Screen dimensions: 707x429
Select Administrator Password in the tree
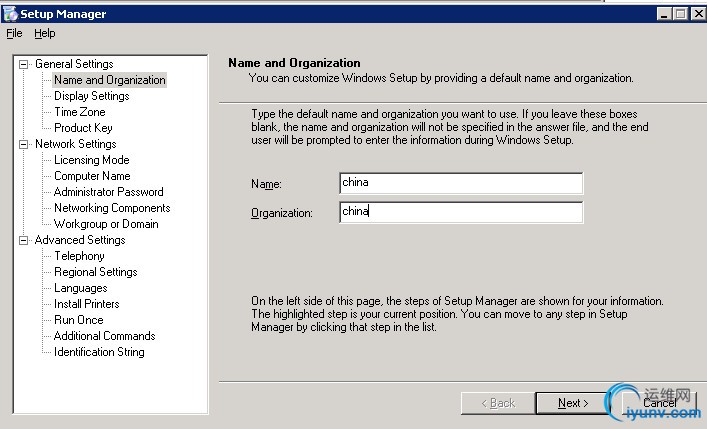[x=108, y=192]
